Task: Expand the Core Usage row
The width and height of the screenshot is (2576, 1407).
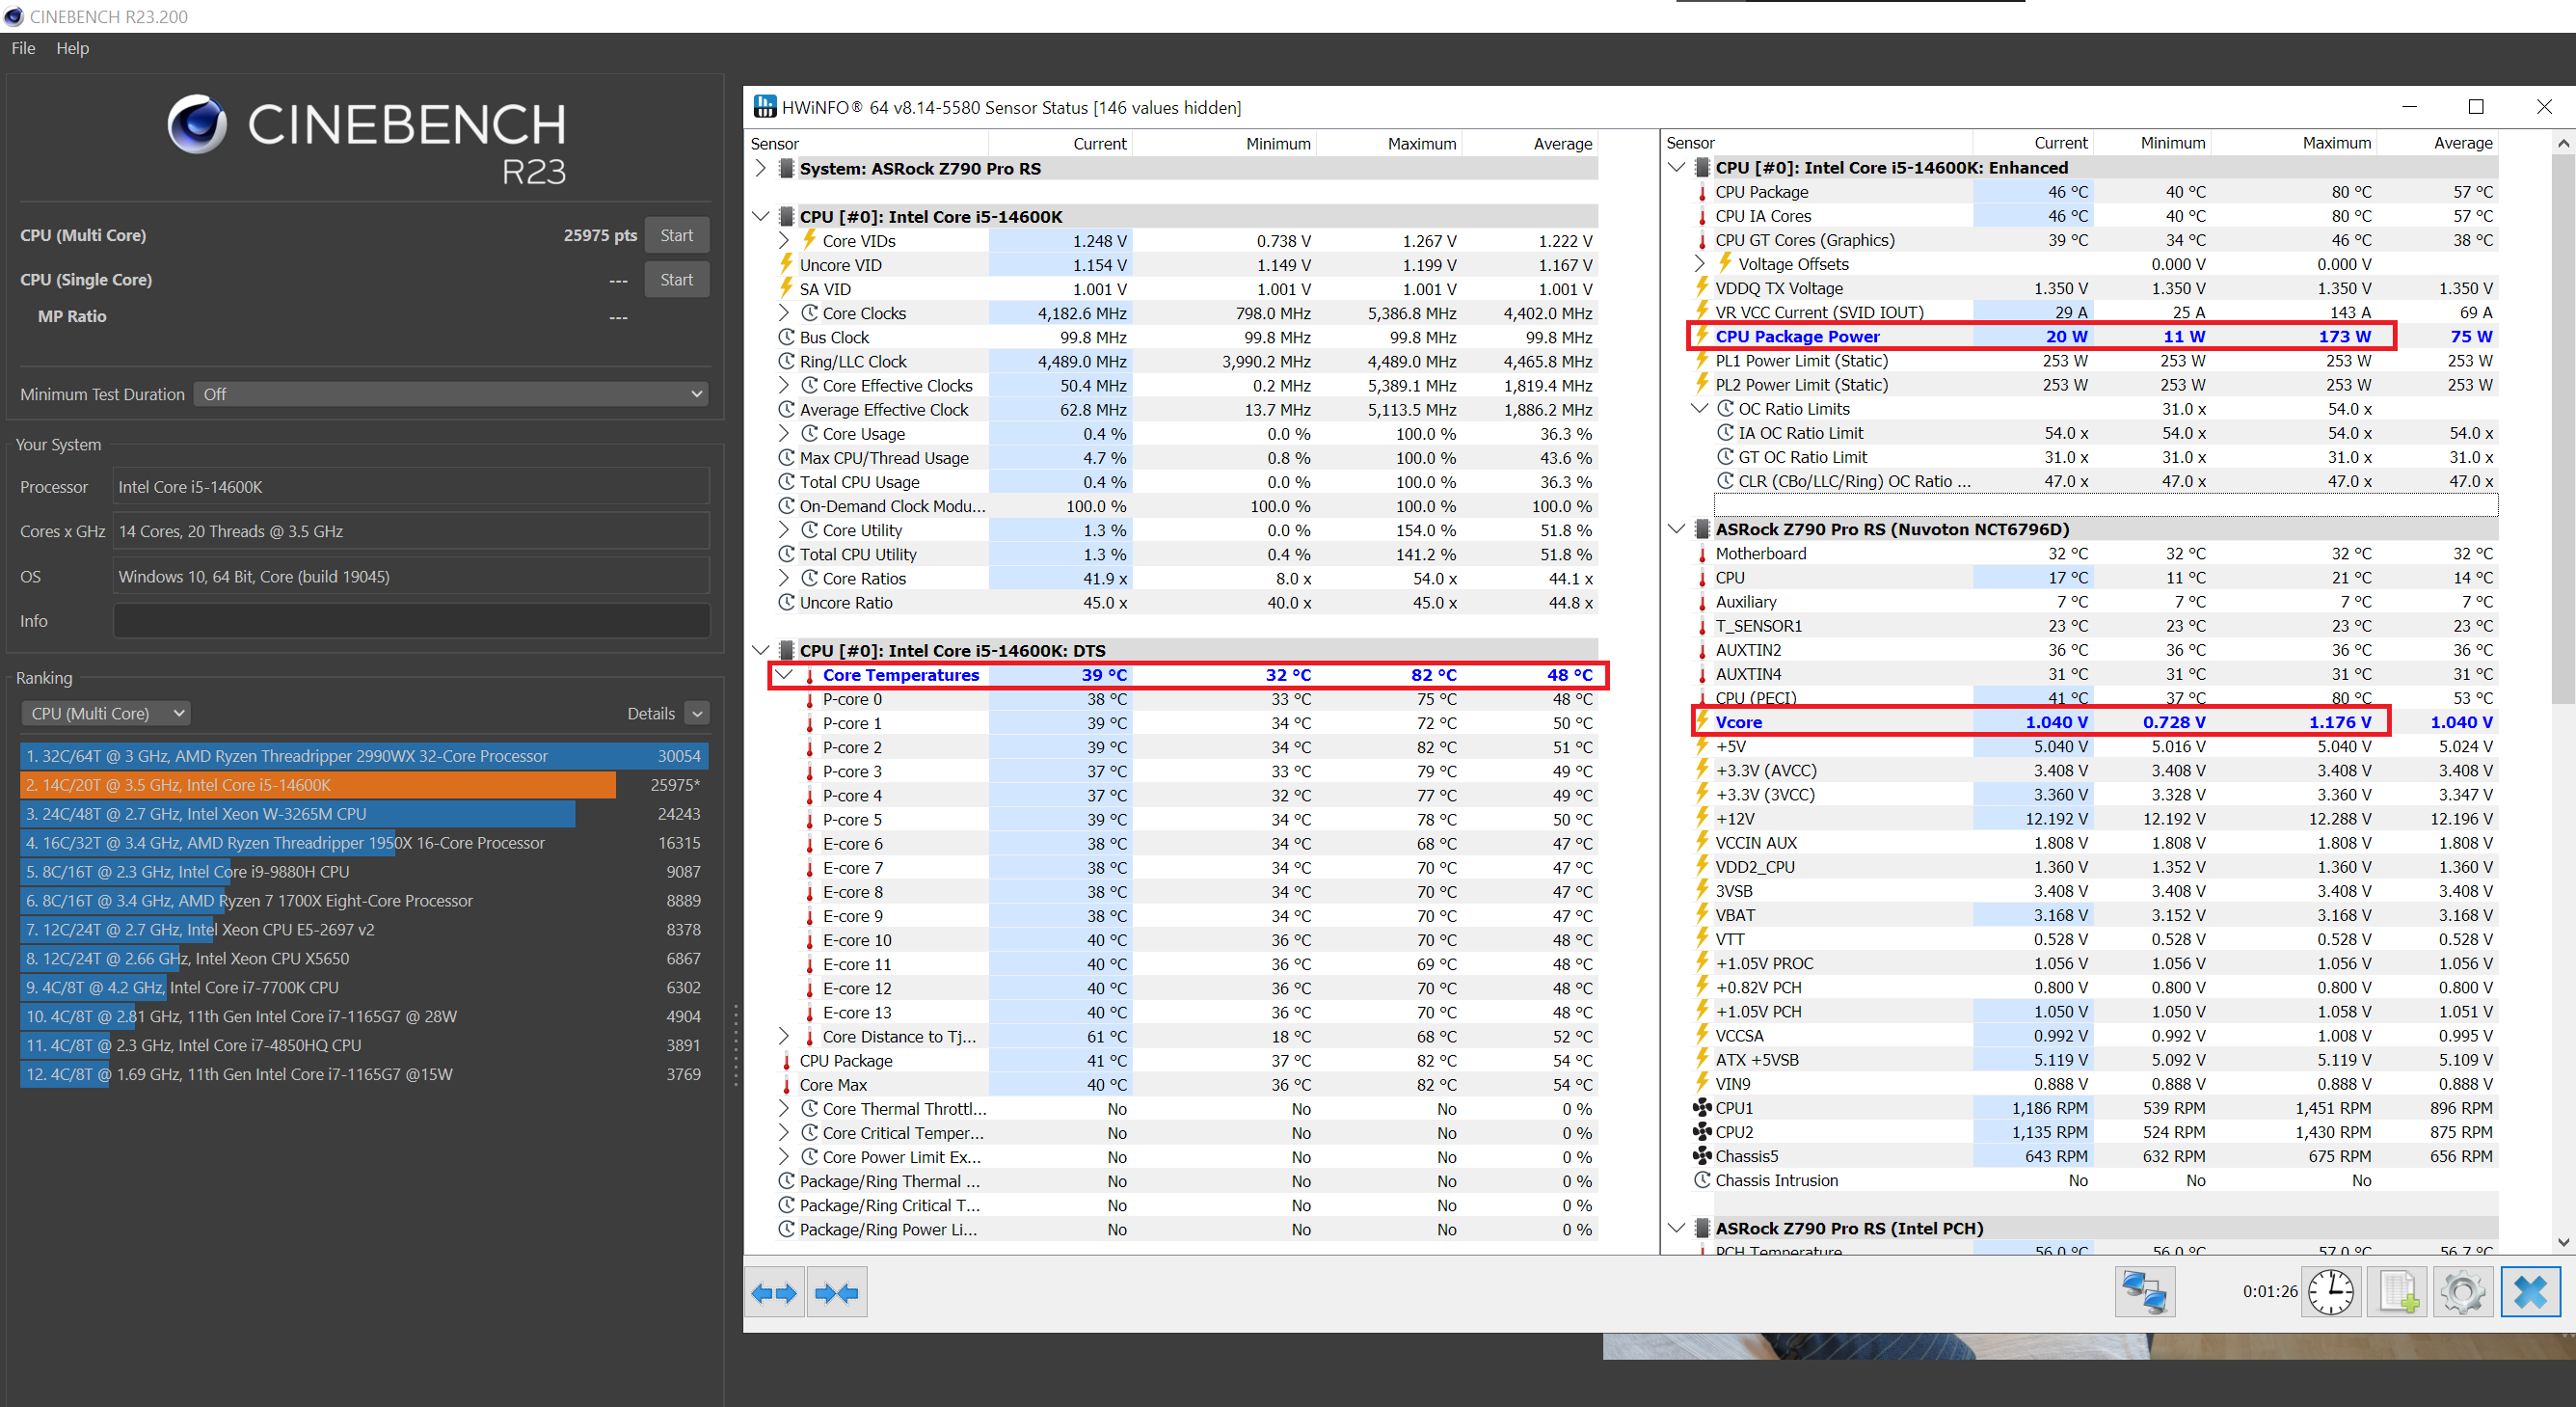Action: click(784, 434)
